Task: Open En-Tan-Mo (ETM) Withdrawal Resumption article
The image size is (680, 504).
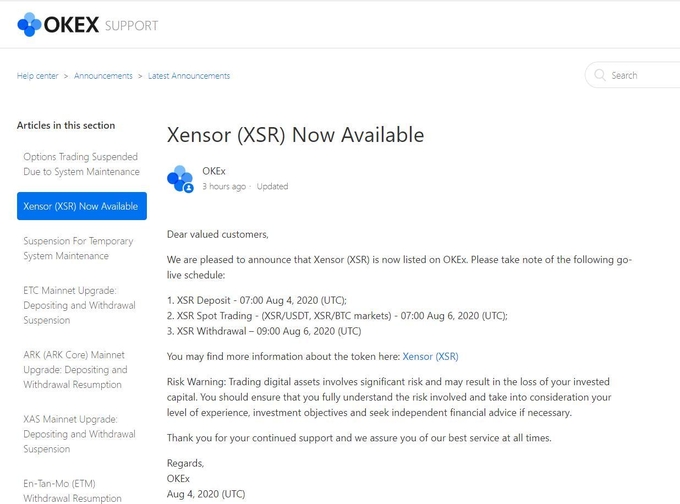Action: click(x=72, y=491)
